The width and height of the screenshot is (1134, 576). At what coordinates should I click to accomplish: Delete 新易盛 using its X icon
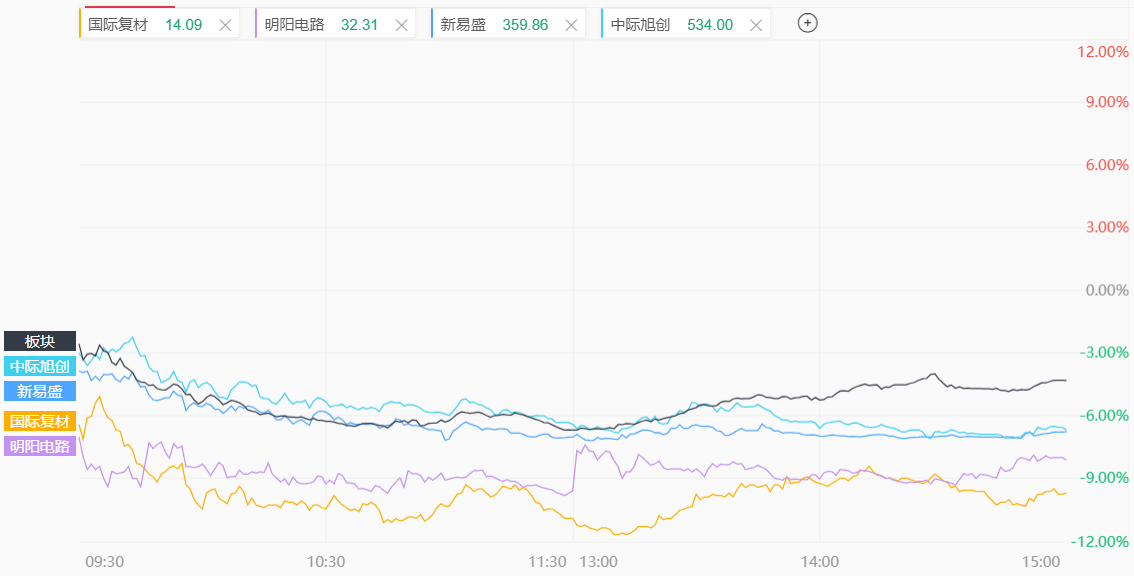(x=570, y=25)
